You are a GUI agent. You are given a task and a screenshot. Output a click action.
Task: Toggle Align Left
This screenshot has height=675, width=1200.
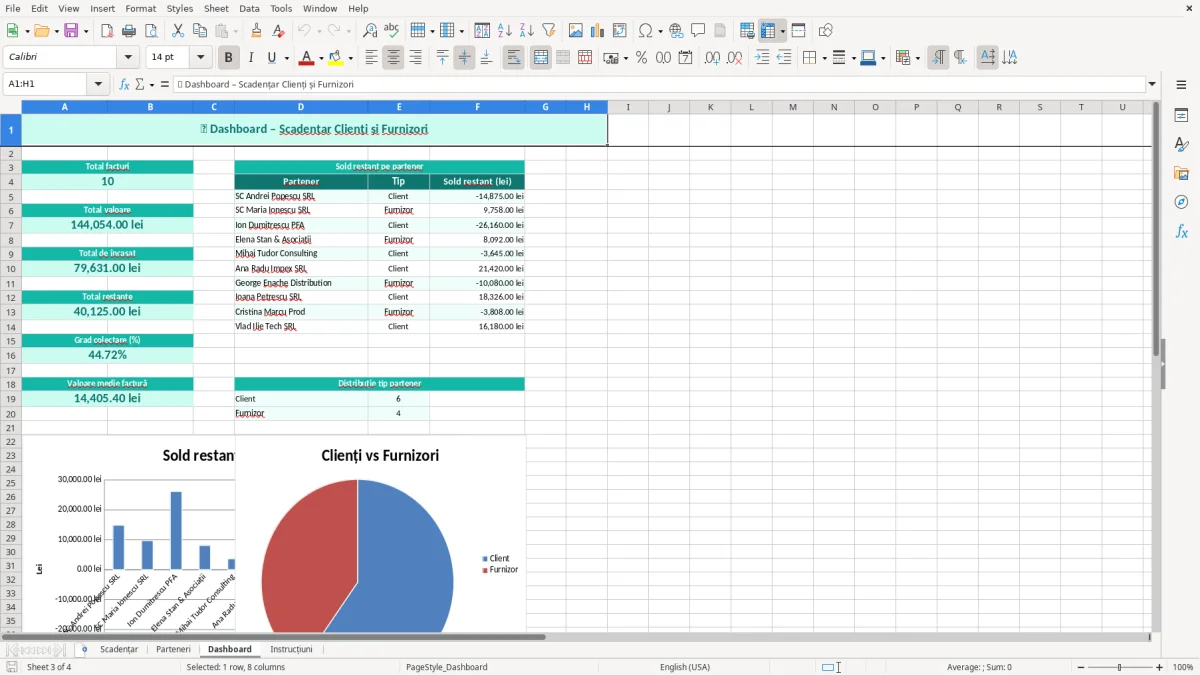tap(371, 58)
